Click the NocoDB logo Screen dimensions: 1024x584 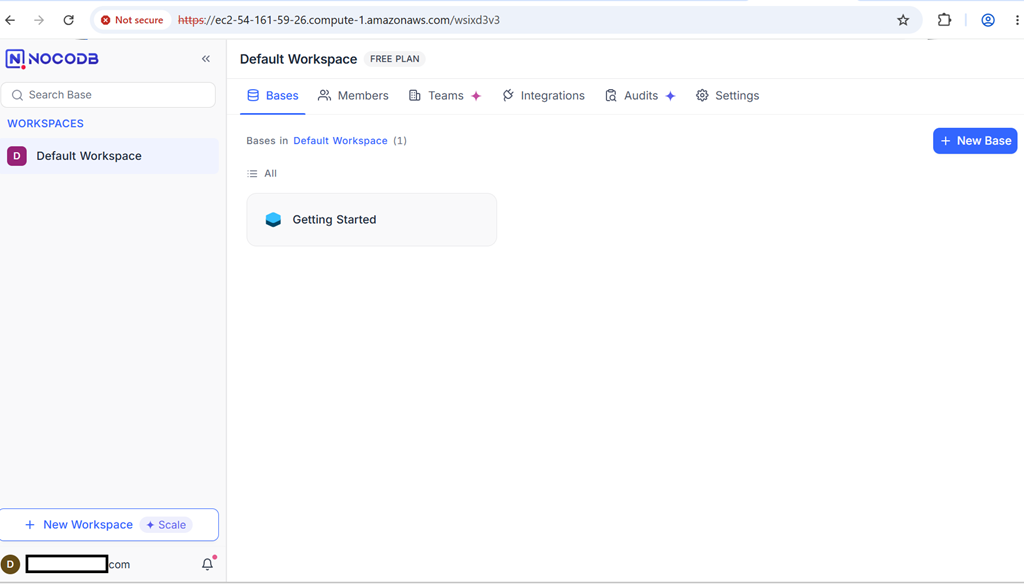click(x=52, y=59)
